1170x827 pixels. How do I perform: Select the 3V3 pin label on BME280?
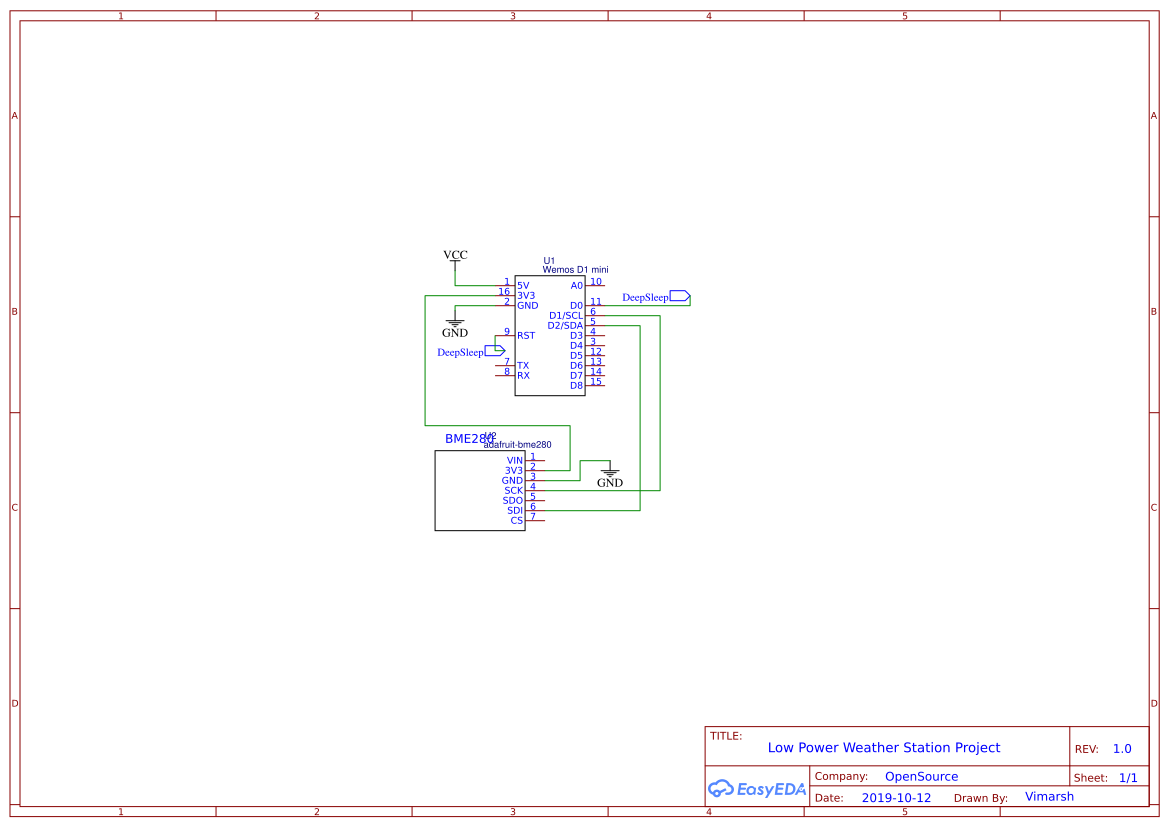pos(514,471)
